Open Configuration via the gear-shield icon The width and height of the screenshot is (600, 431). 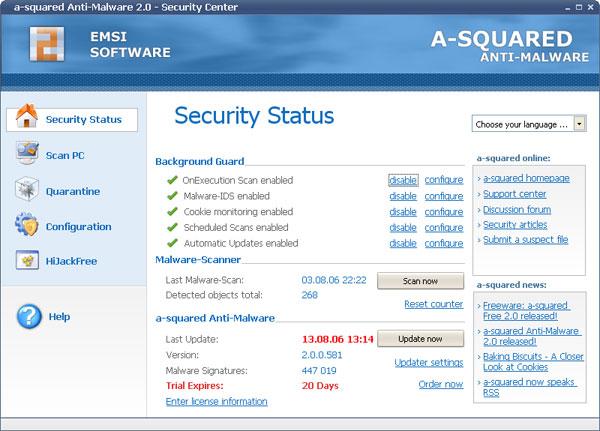(27, 224)
